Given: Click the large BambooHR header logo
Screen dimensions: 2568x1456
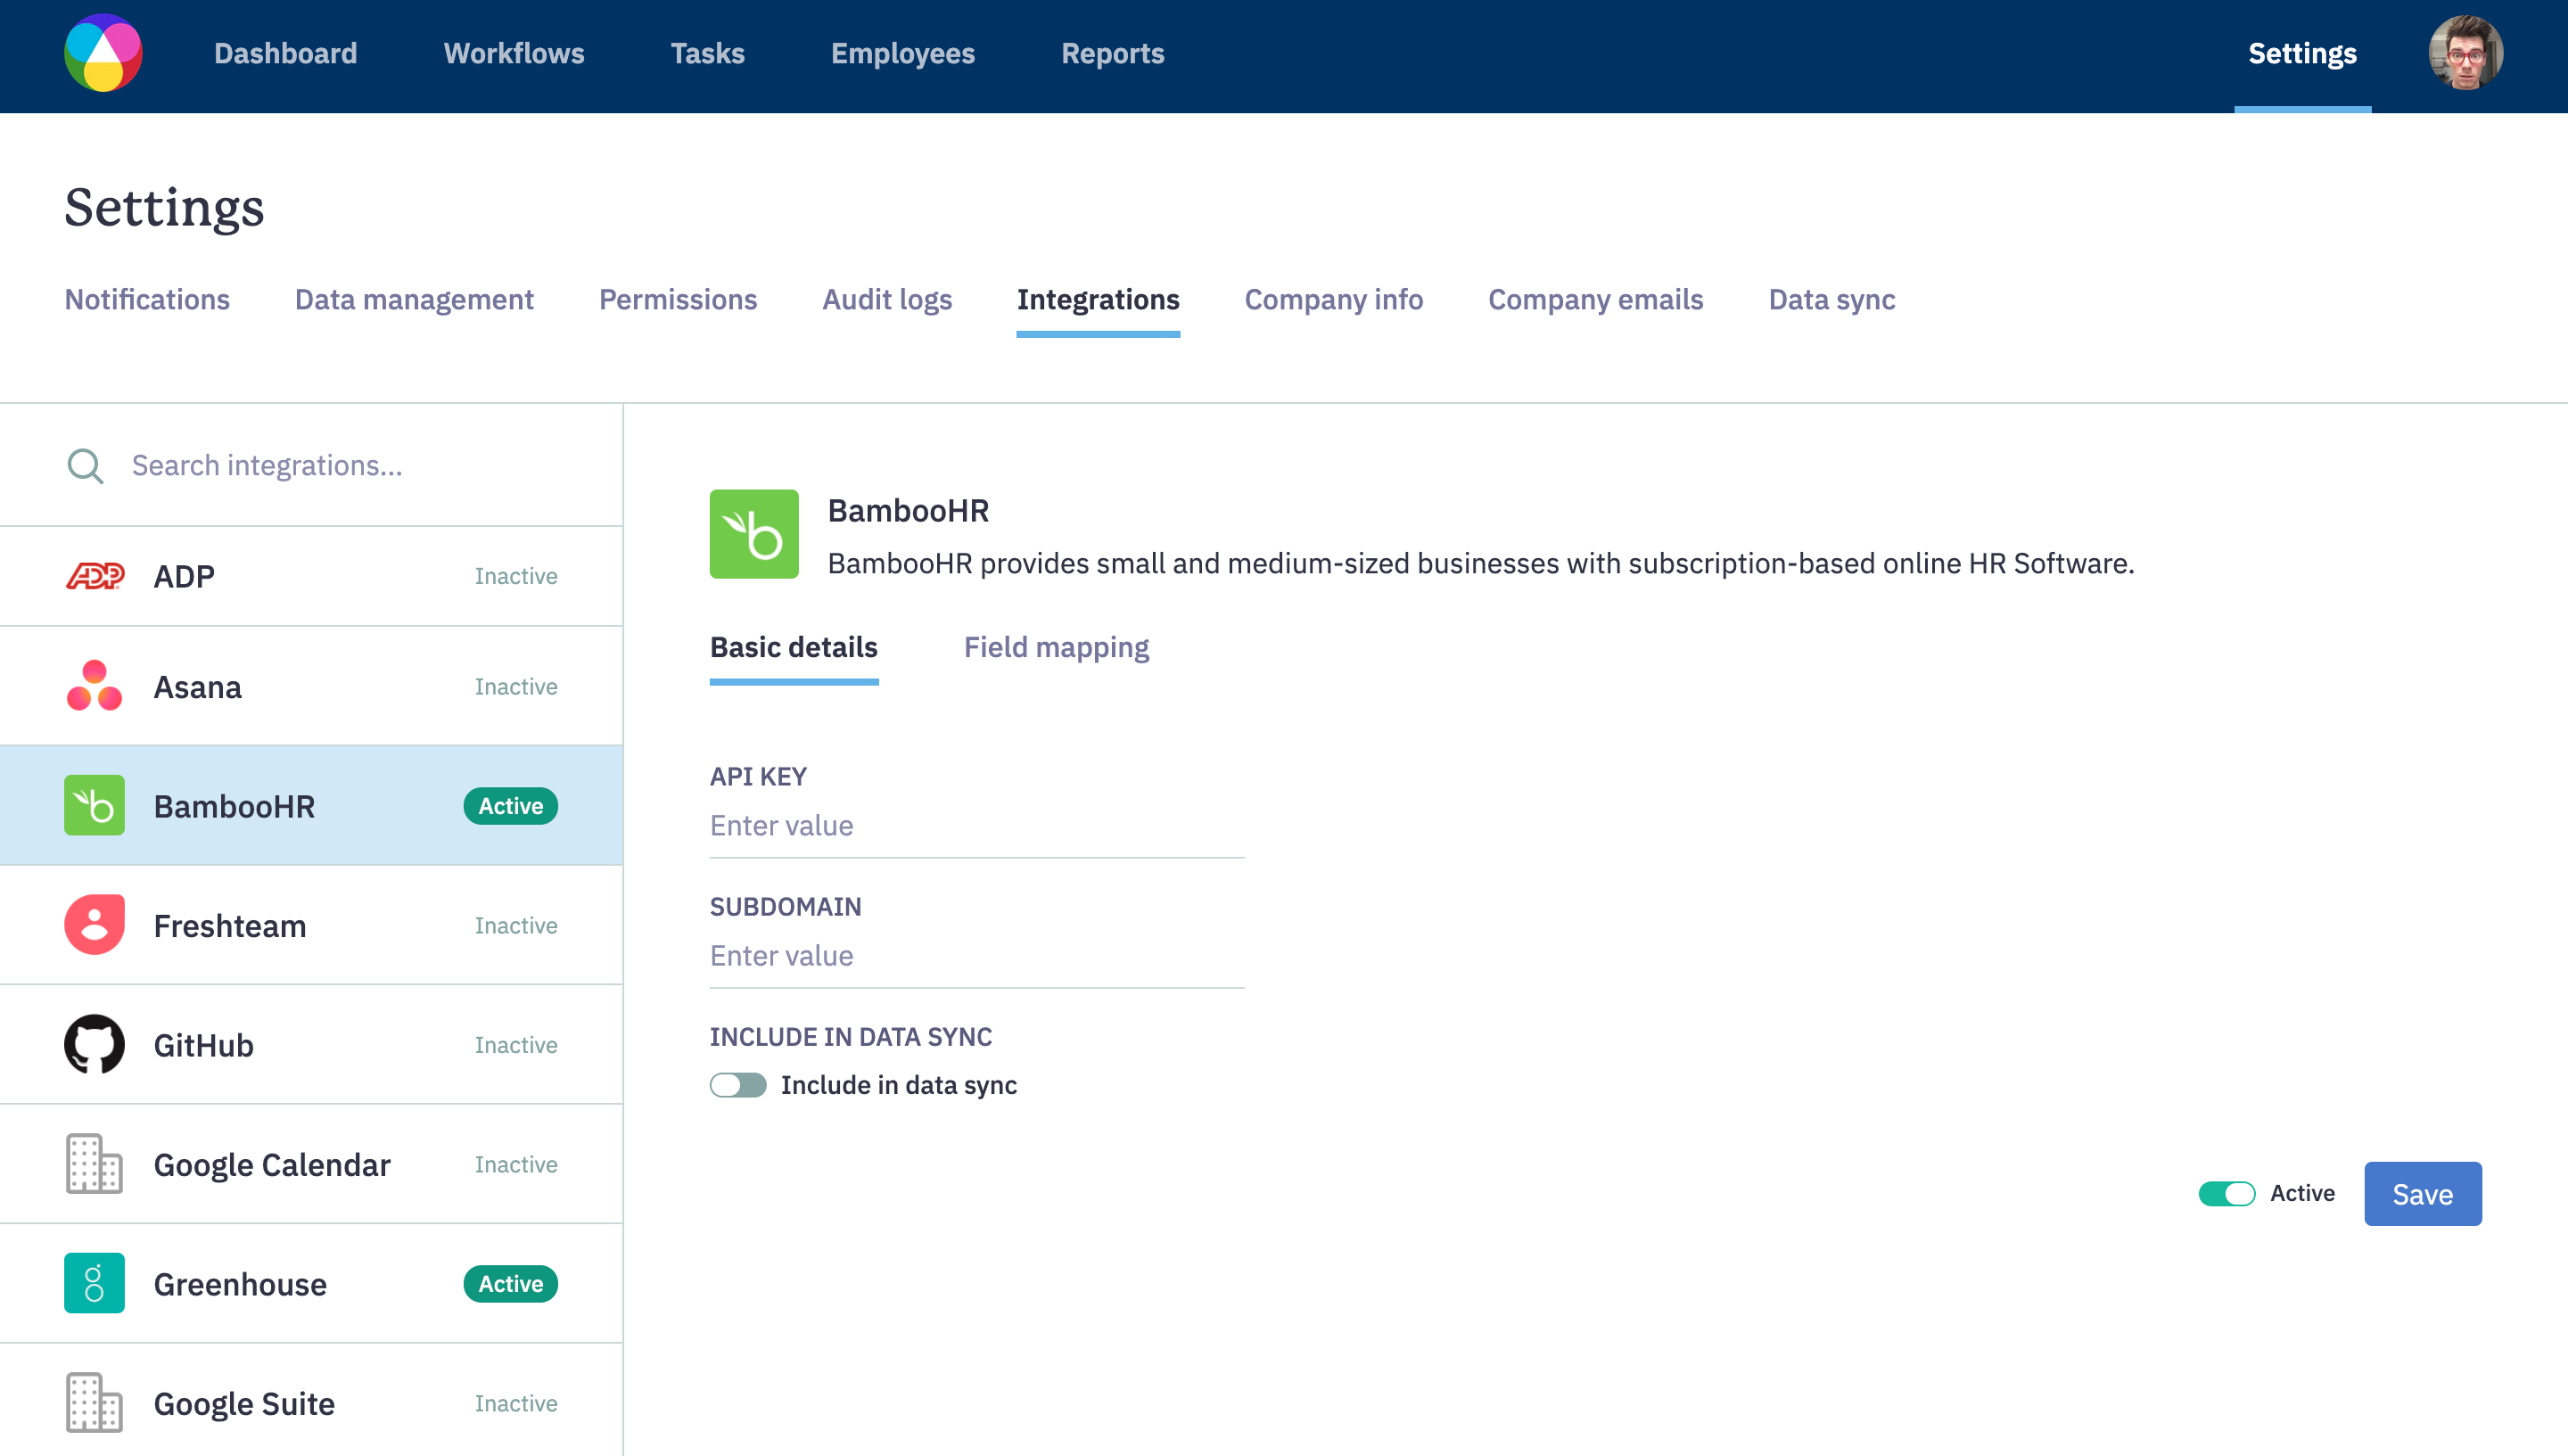Looking at the screenshot, I should [754, 534].
